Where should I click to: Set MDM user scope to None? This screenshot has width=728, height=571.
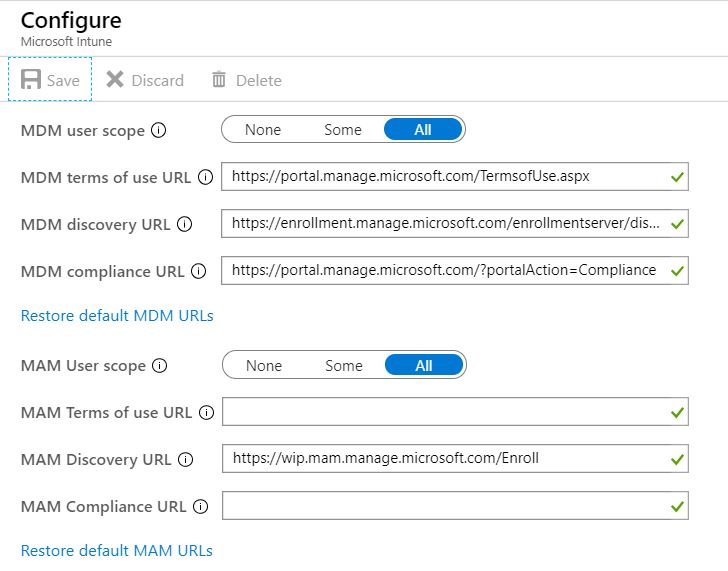(263, 130)
